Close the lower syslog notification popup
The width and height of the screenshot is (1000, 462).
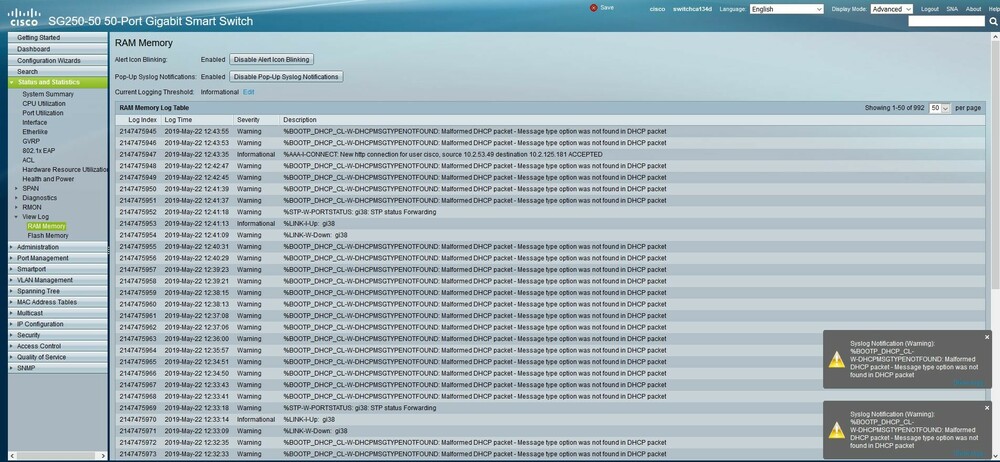pos(986,409)
